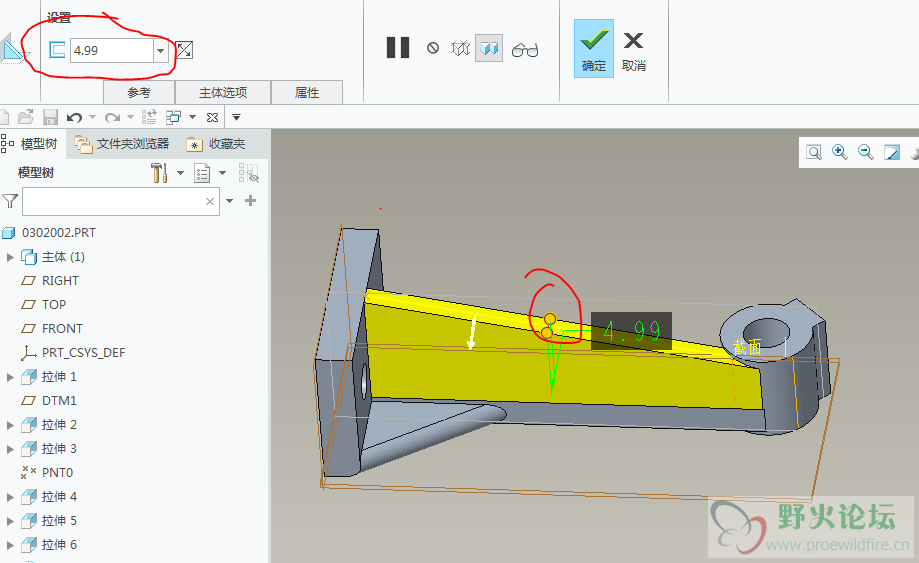The image size is (919, 563).
Task: Expand the 拉伸 3 feature
Action: [10, 449]
